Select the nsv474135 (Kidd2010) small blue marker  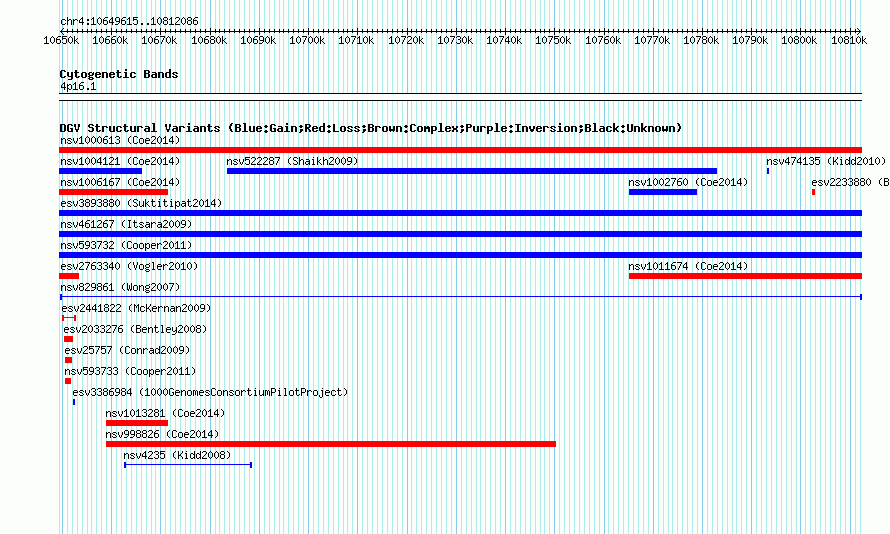[768, 171]
